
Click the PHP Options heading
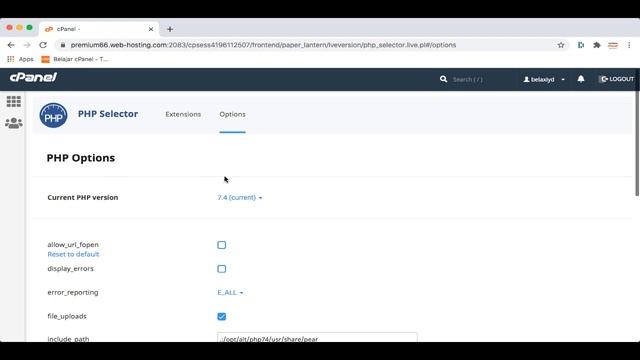click(81, 158)
